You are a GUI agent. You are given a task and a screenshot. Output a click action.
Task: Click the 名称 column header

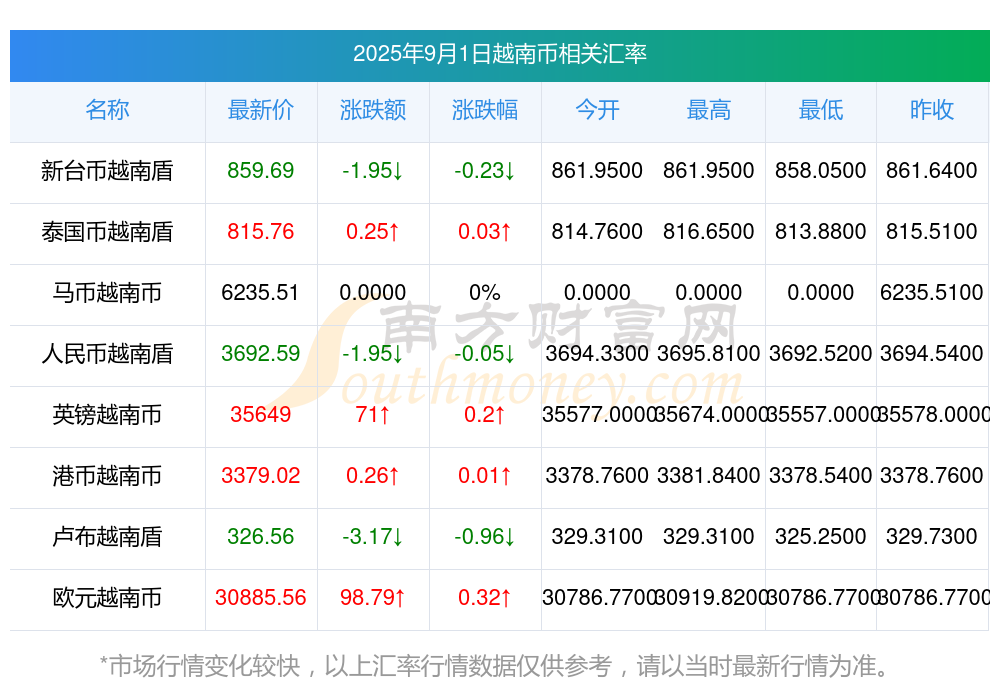point(107,110)
